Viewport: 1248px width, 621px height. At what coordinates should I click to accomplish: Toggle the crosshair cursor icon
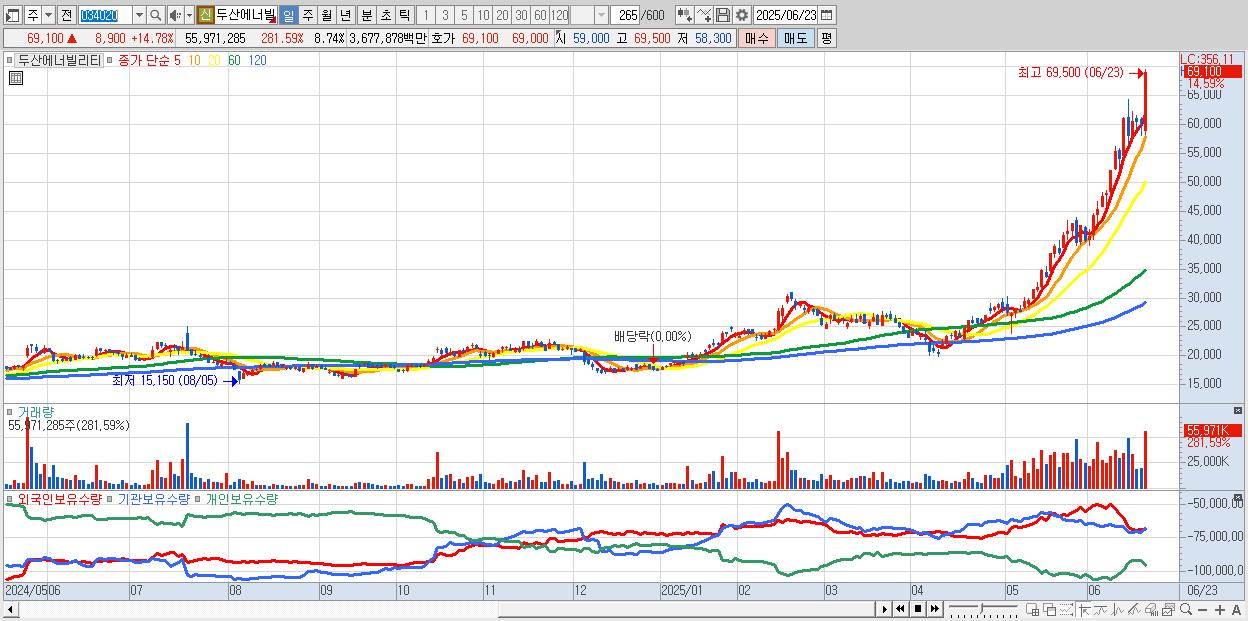coord(1083,609)
